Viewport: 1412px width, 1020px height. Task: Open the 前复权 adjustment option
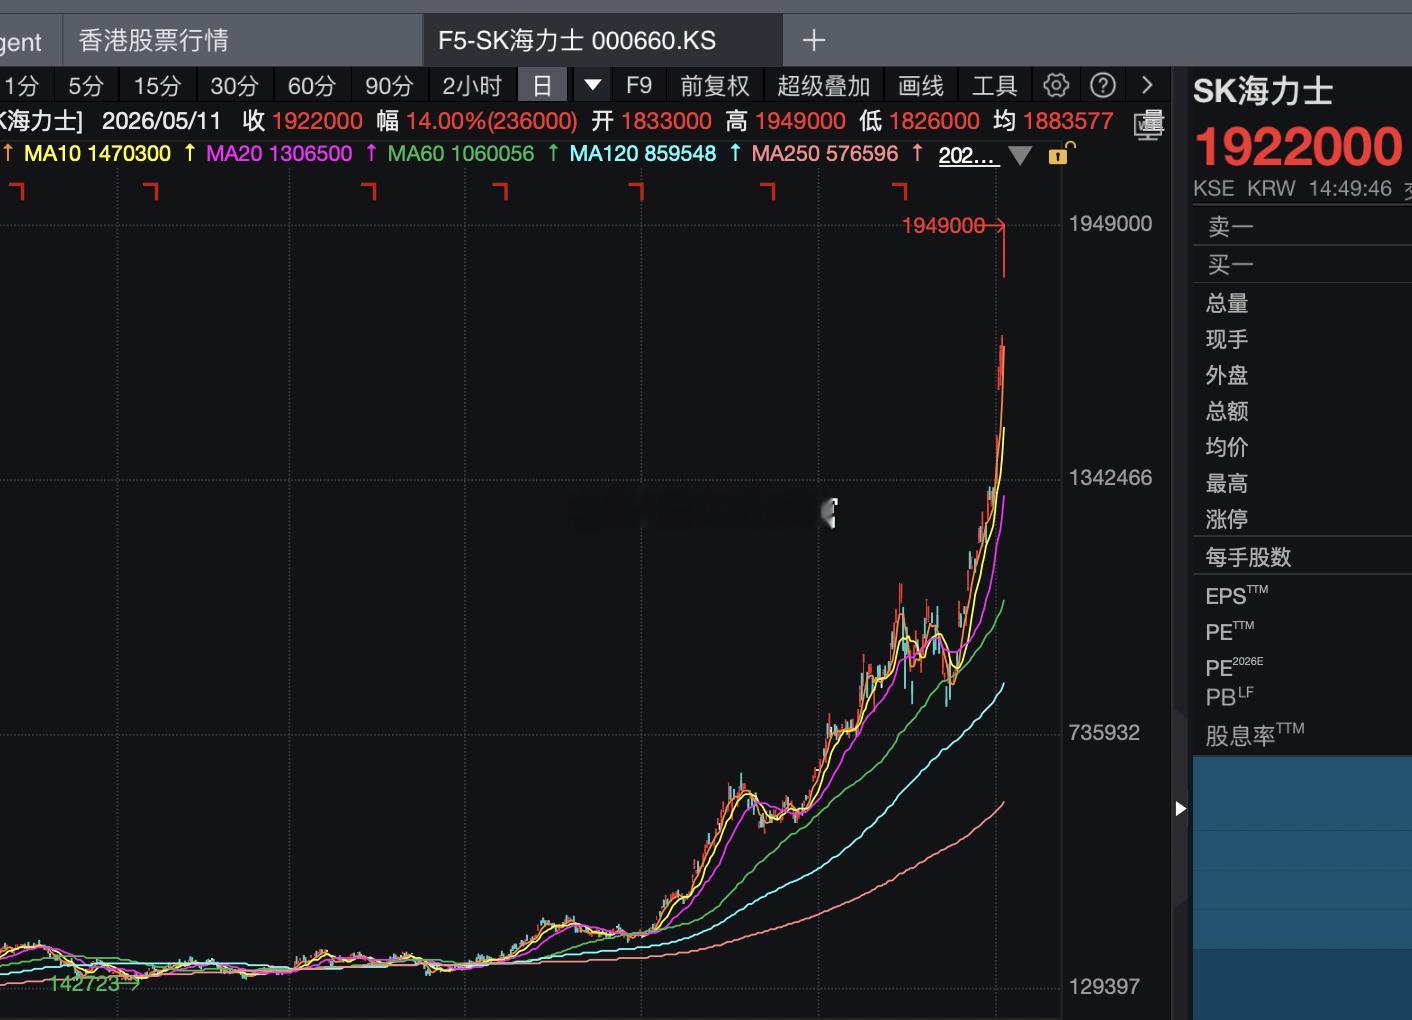coord(715,86)
